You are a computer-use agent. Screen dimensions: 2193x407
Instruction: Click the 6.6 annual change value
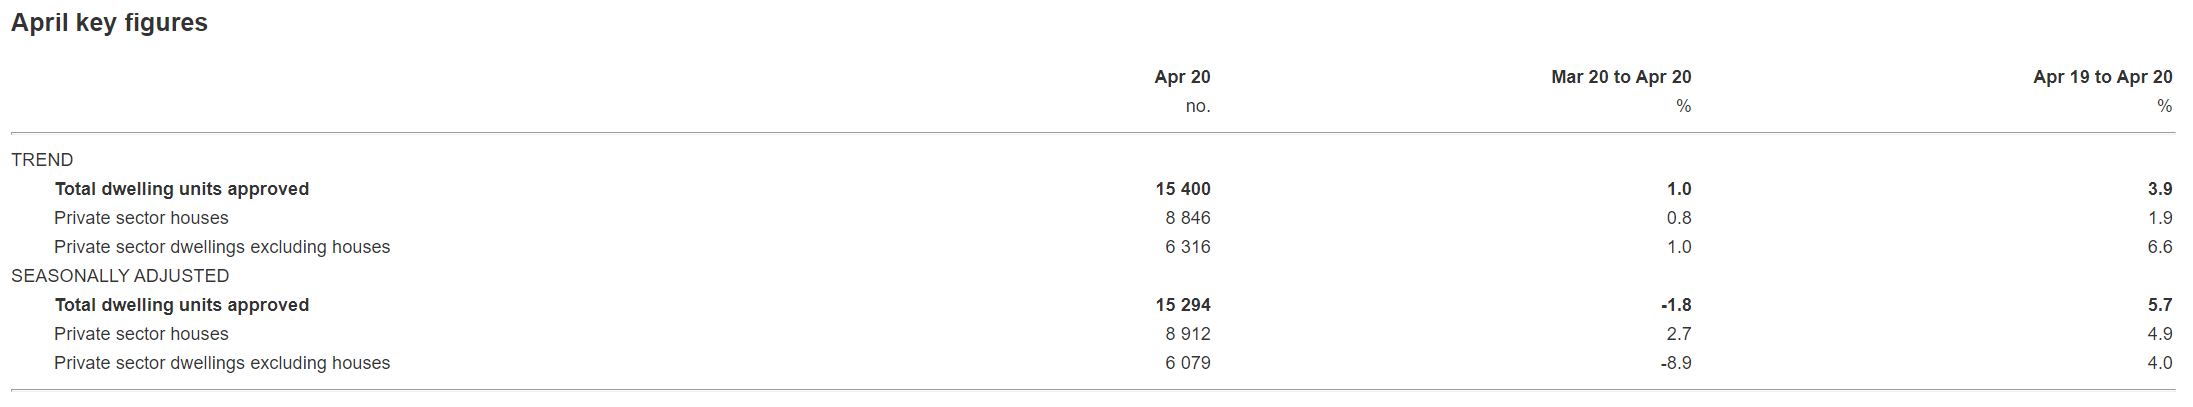coord(2160,247)
